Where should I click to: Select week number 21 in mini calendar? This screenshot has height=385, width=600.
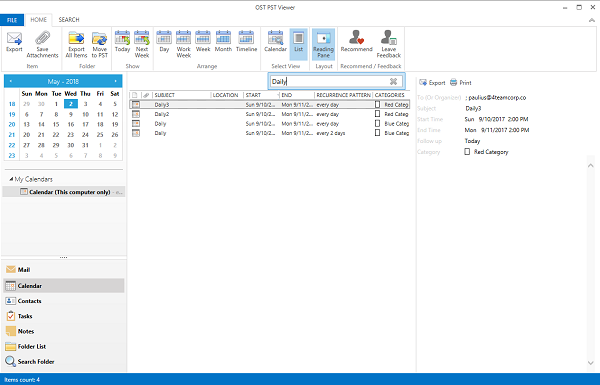(12, 135)
